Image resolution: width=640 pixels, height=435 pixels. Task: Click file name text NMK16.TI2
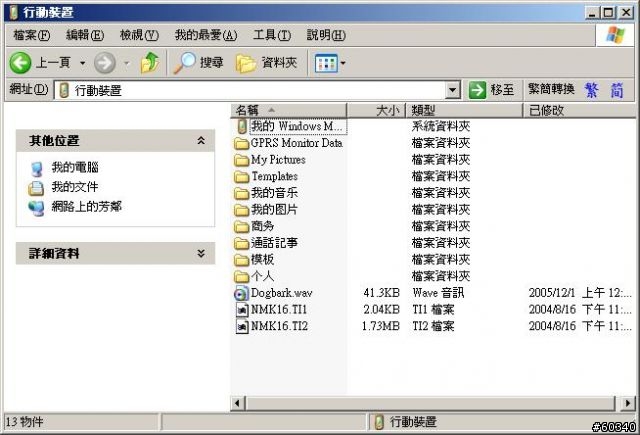point(279,326)
